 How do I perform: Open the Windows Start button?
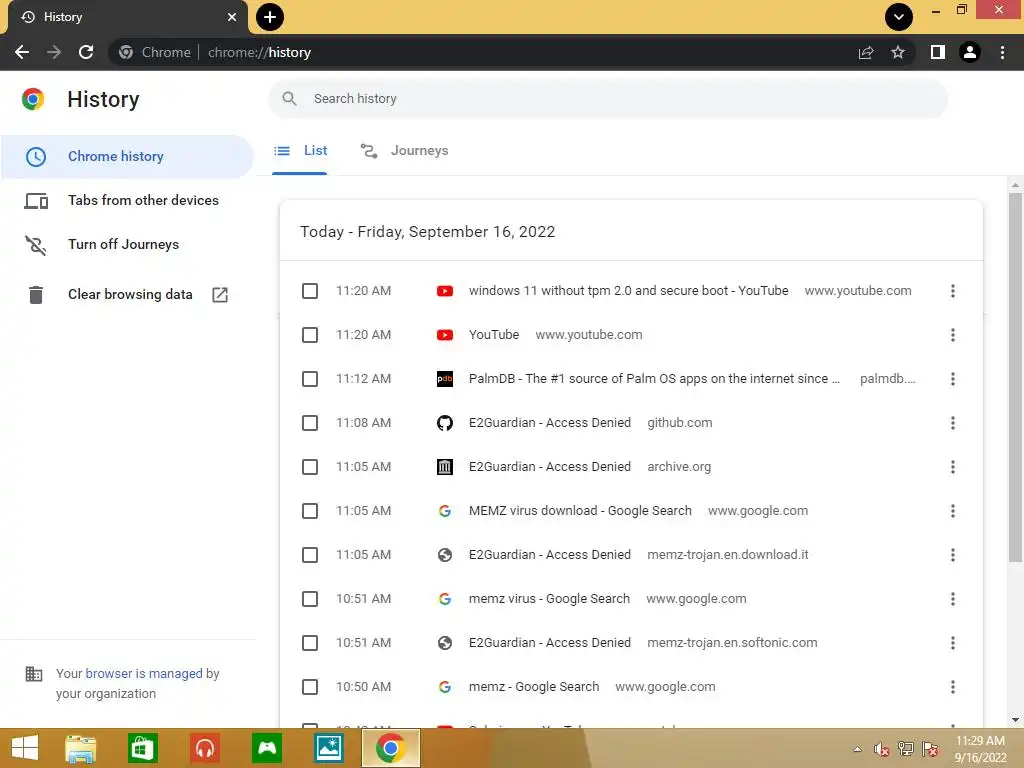25,748
